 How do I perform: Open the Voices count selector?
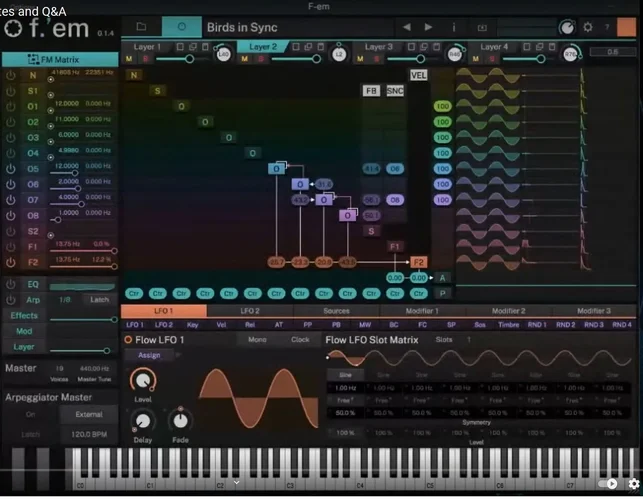(59, 368)
